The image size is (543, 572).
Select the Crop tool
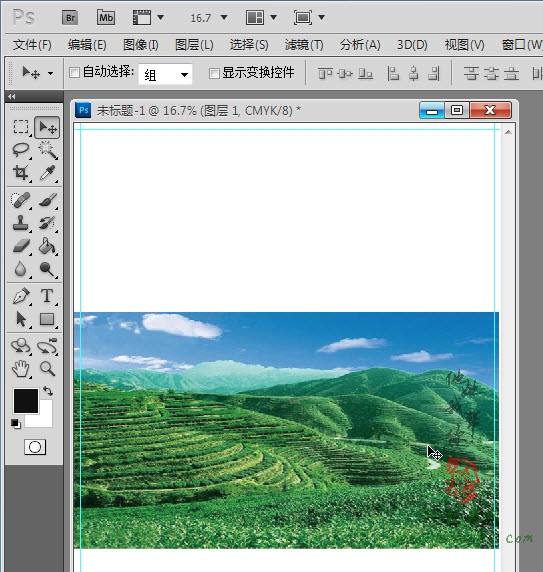coord(21,173)
